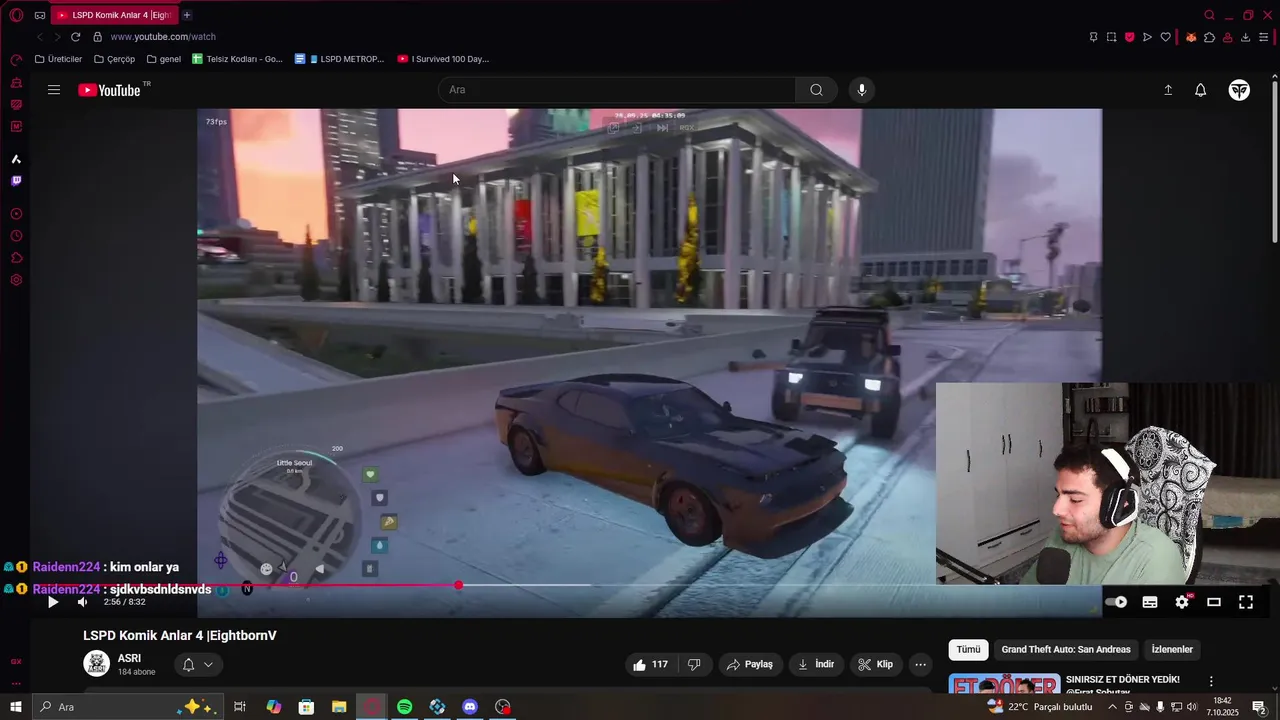Open the heart bookmarks icon in address bar
Screen dimensions: 1280x720
[x=1165, y=37]
